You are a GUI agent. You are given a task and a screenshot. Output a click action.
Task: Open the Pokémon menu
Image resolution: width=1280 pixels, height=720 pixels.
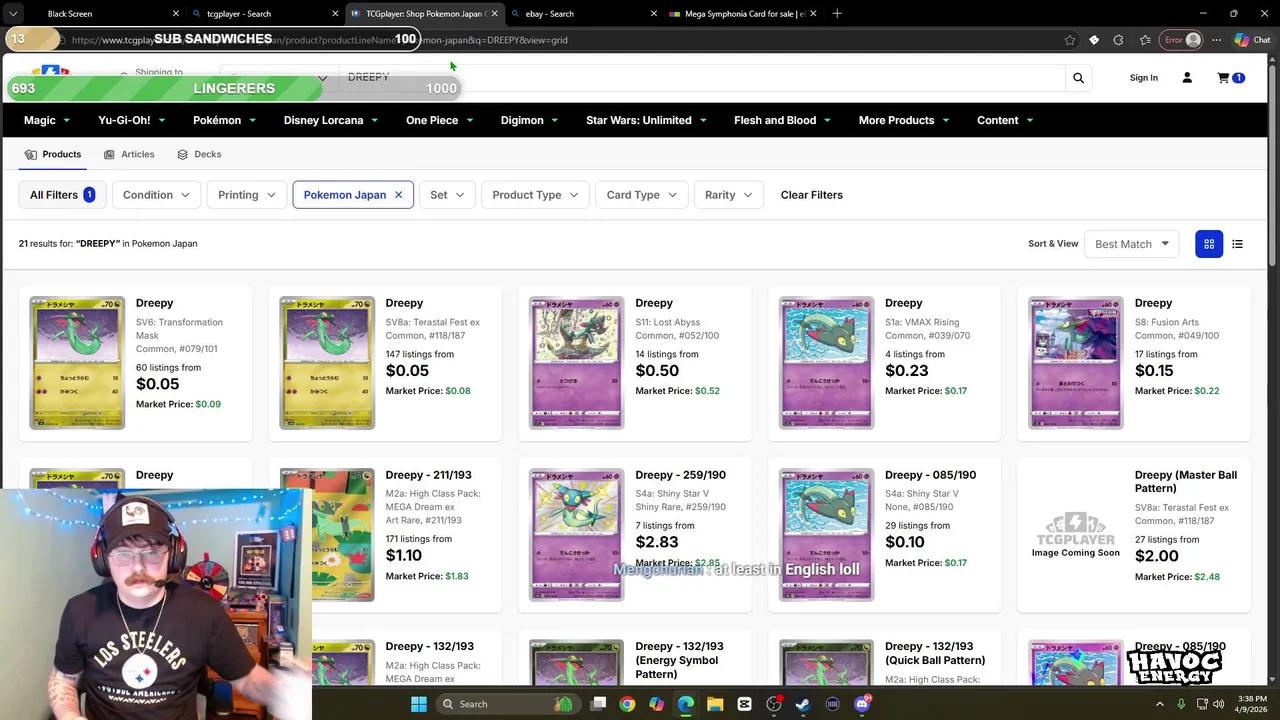click(224, 120)
